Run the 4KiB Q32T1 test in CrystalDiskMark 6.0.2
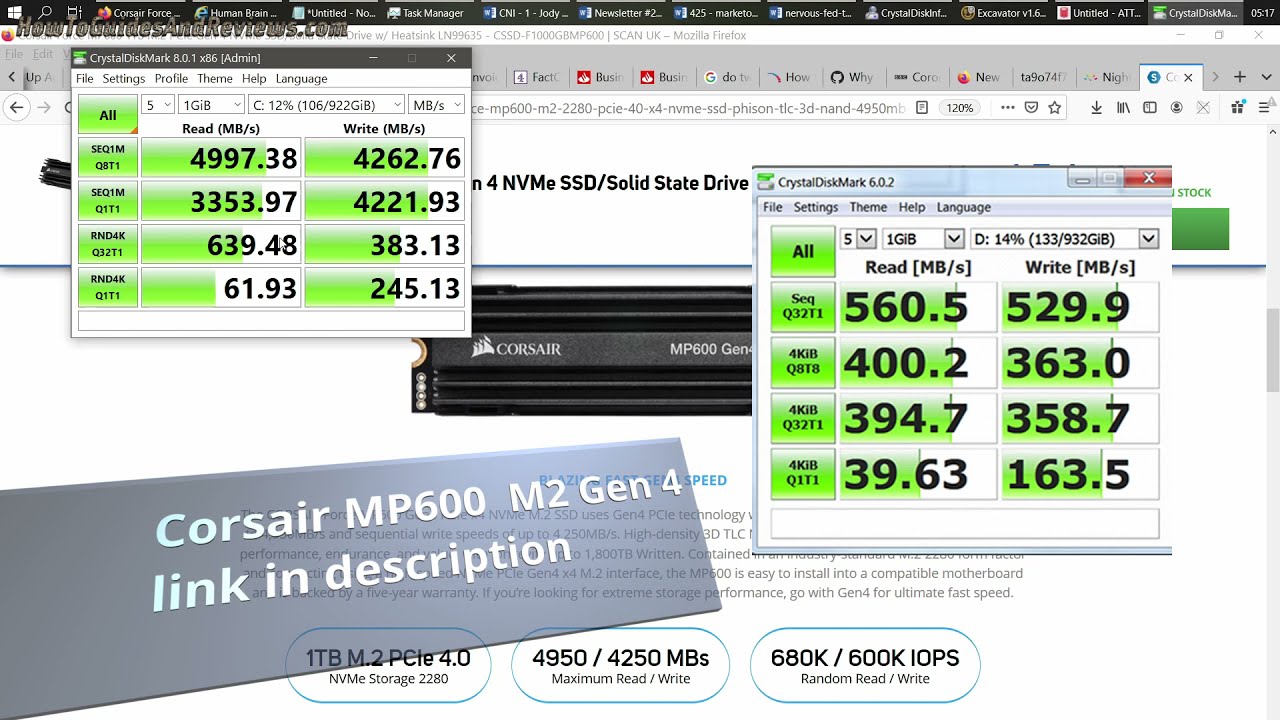The width and height of the screenshot is (1280, 720). pos(803,418)
